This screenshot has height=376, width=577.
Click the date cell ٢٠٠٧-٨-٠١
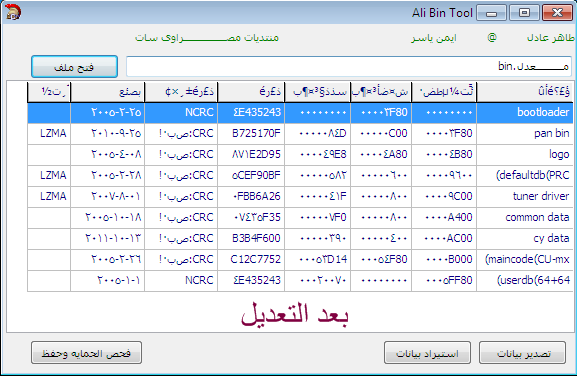tap(107, 196)
